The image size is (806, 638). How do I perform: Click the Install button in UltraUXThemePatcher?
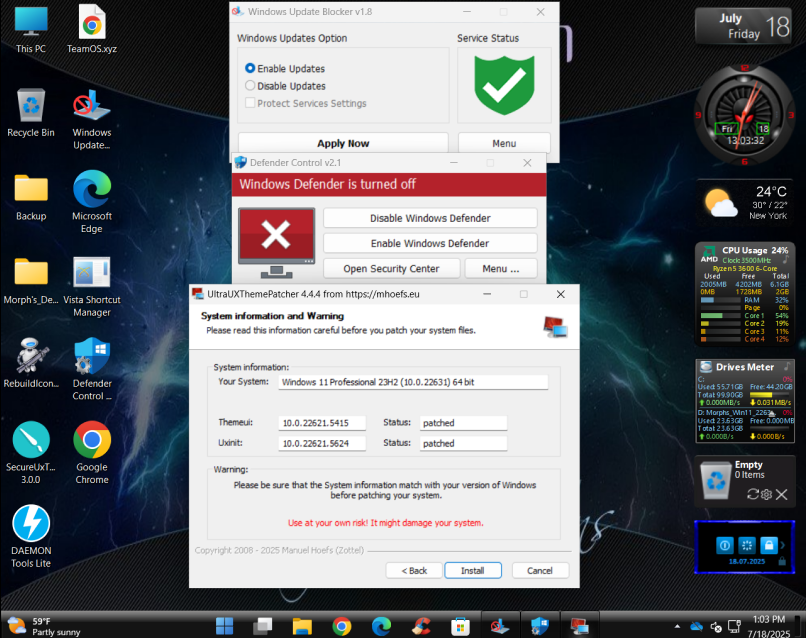point(473,570)
